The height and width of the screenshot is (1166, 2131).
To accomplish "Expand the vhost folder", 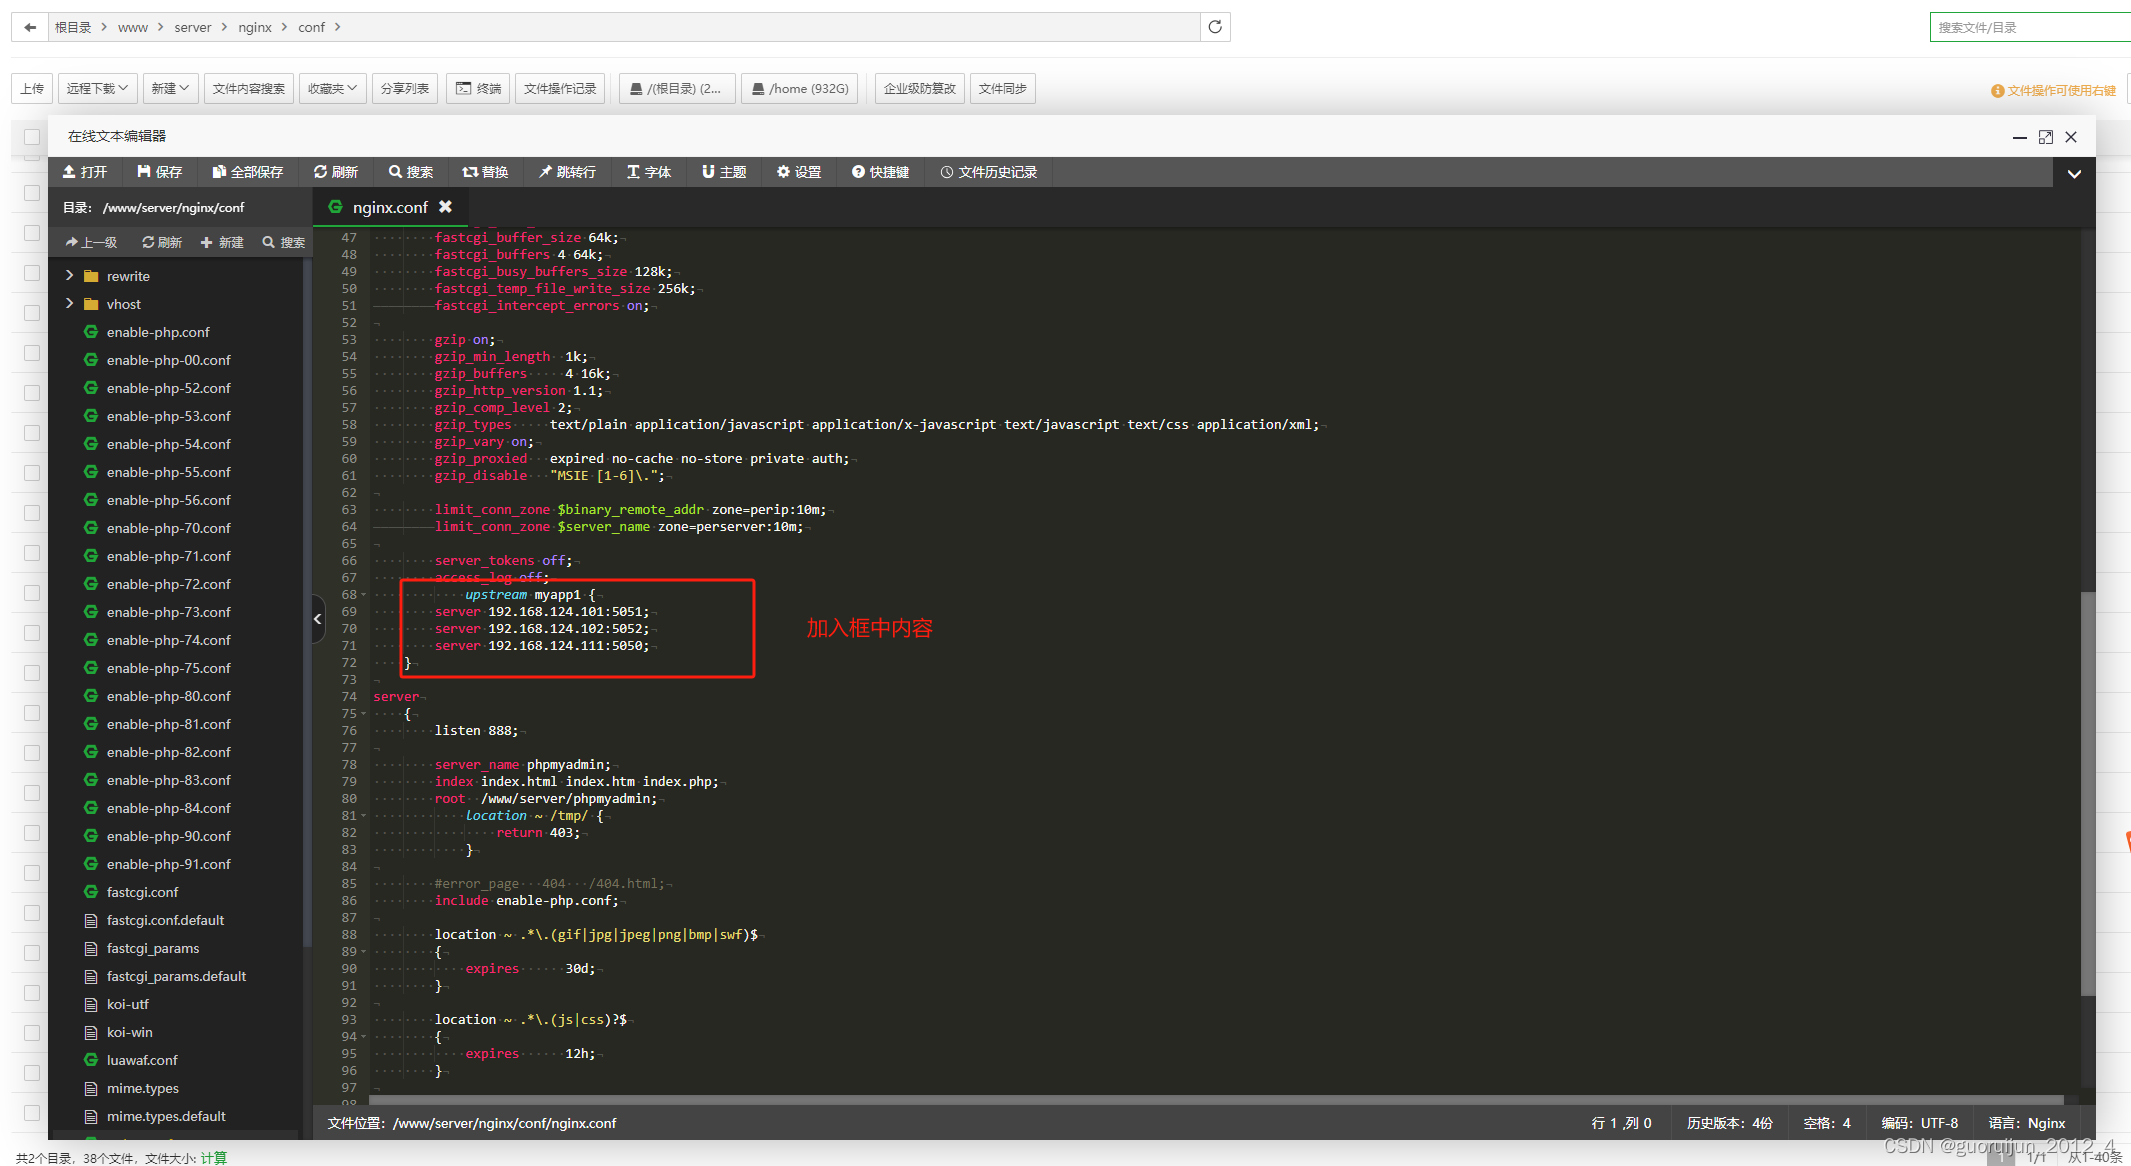I will 68,303.
